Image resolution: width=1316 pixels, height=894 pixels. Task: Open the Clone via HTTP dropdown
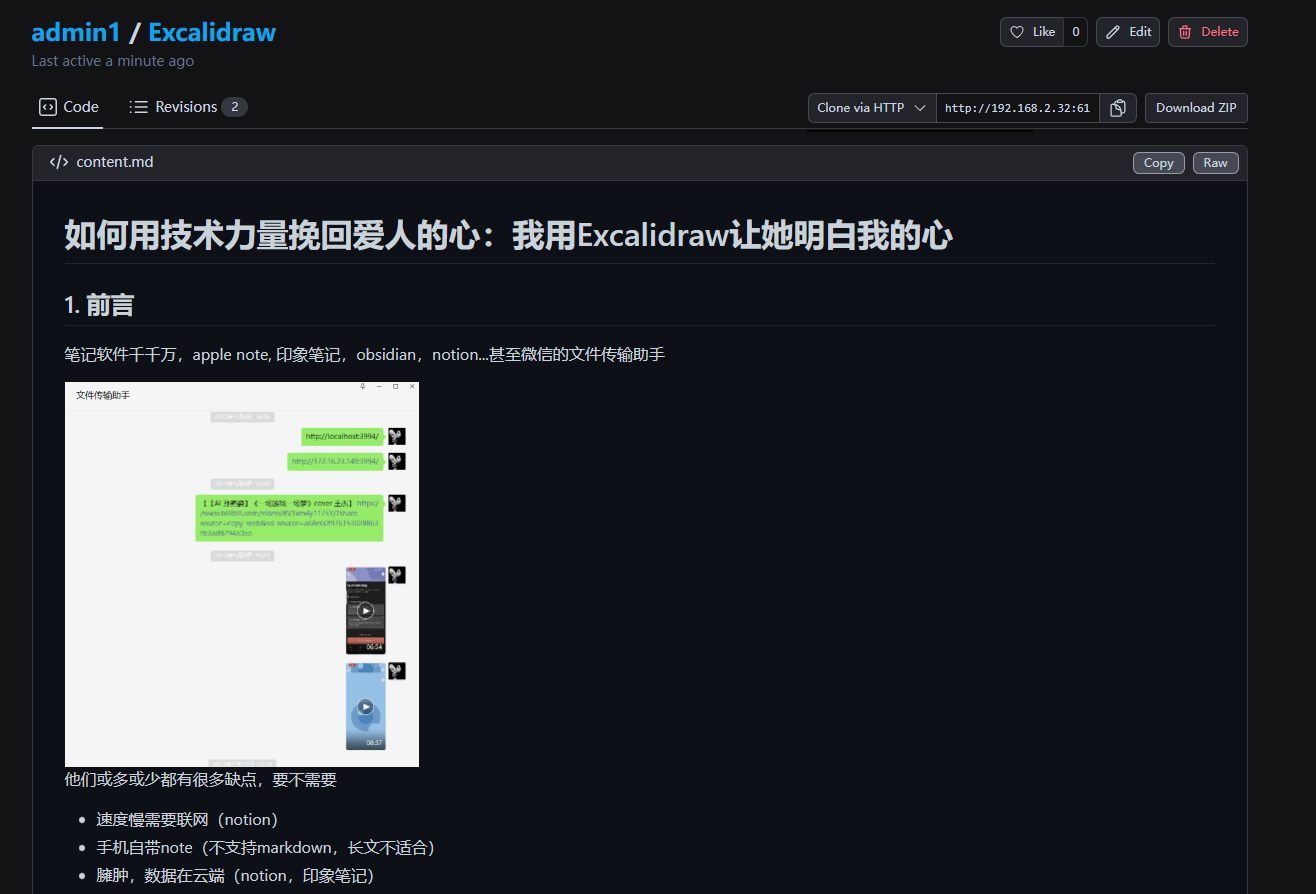pyautogui.click(x=871, y=108)
